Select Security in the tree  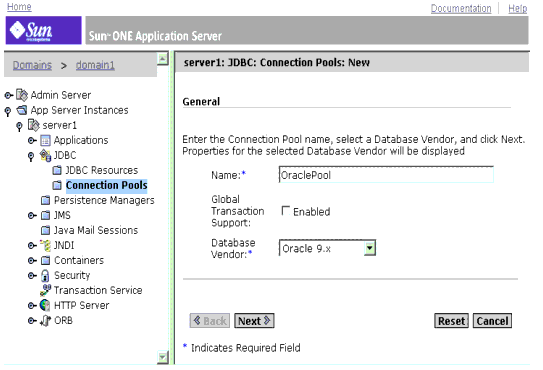[x=72, y=275]
